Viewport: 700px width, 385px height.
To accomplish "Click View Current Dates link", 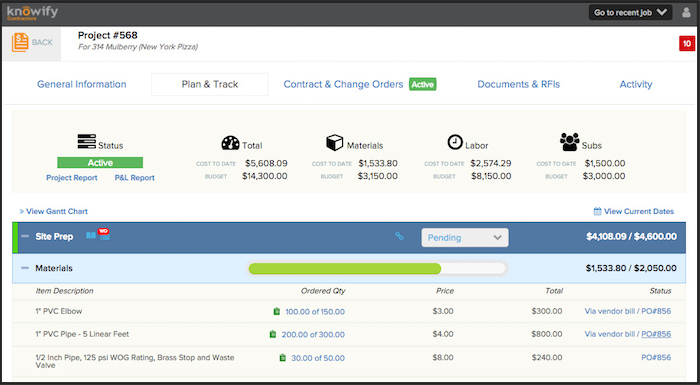I will click(x=639, y=211).
